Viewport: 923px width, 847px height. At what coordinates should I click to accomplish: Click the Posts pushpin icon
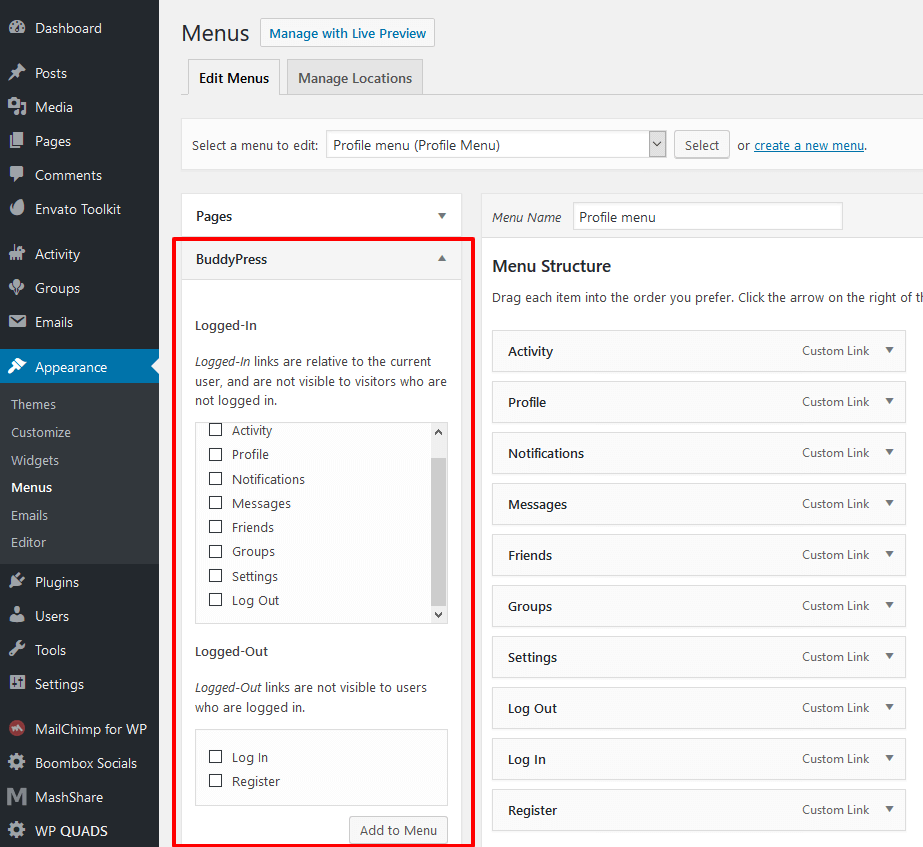point(17,72)
